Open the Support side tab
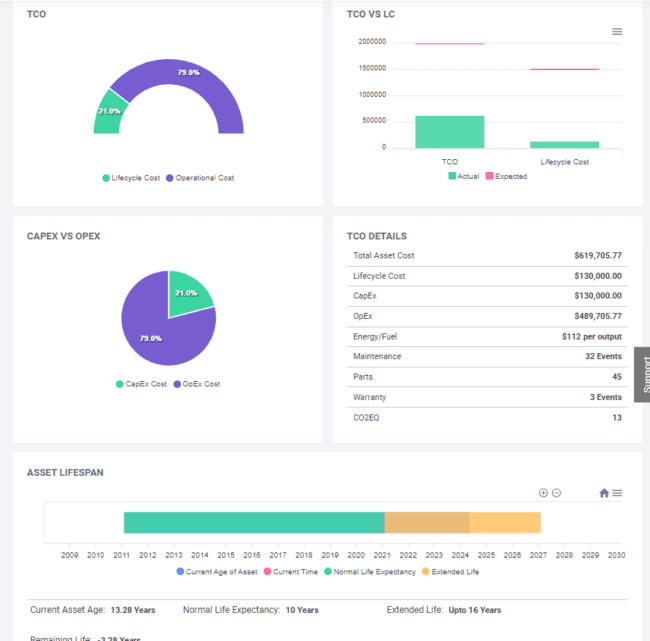The height and width of the screenshot is (641, 650). pyautogui.click(x=643, y=374)
